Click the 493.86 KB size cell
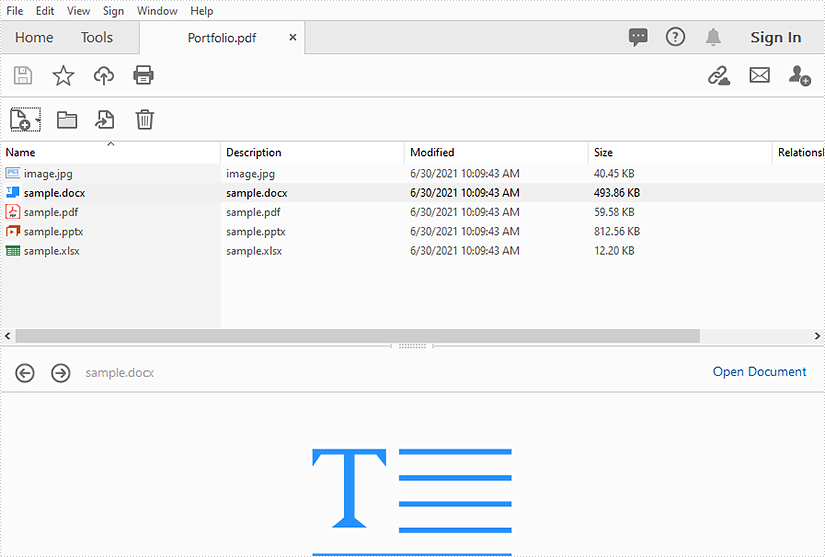Viewport: 825px width, 557px height. 617,193
